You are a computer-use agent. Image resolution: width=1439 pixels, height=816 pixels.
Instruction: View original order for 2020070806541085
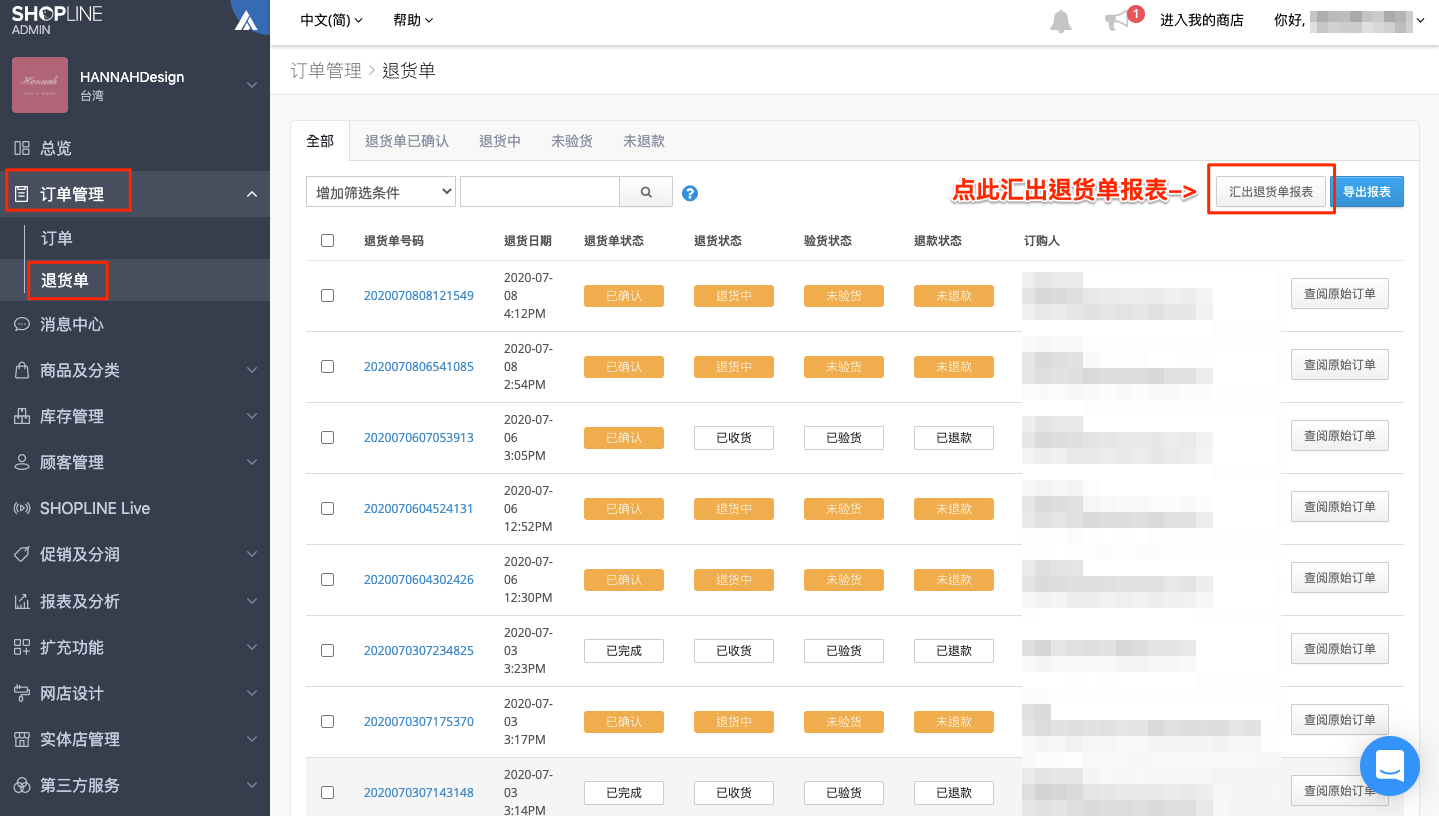[x=1340, y=365]
